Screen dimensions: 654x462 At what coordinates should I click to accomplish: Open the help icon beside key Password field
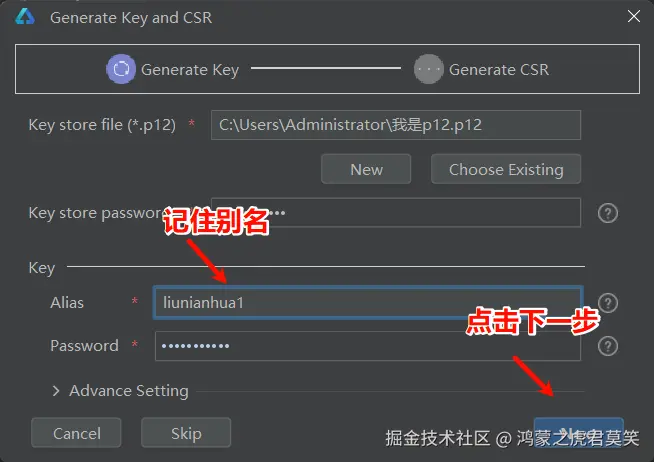608,346
